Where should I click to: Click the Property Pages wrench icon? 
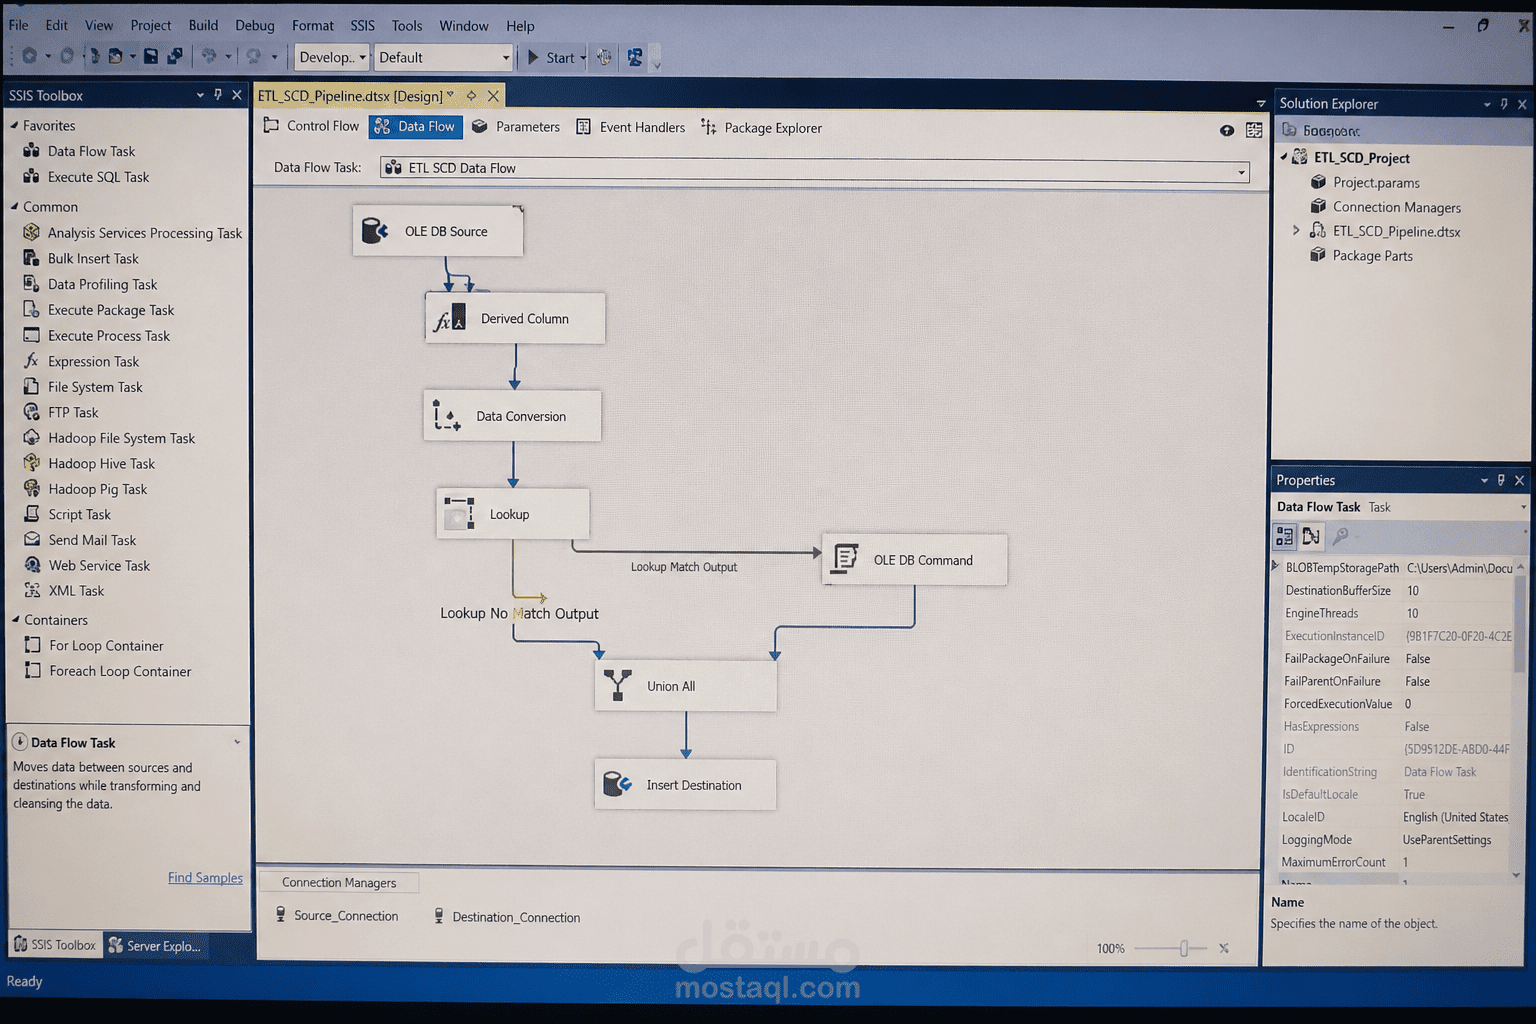pyautogui.click(x=1340, y=537)
